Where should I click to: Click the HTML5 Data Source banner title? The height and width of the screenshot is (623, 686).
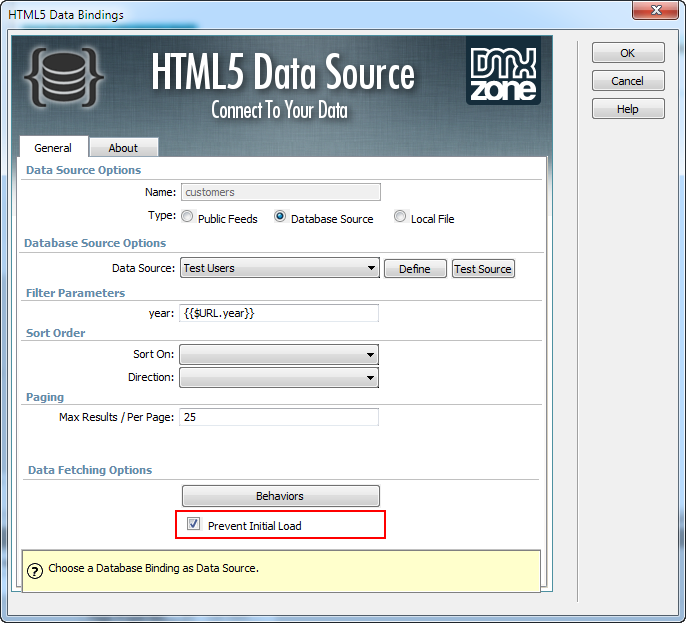tap(283, 72)
